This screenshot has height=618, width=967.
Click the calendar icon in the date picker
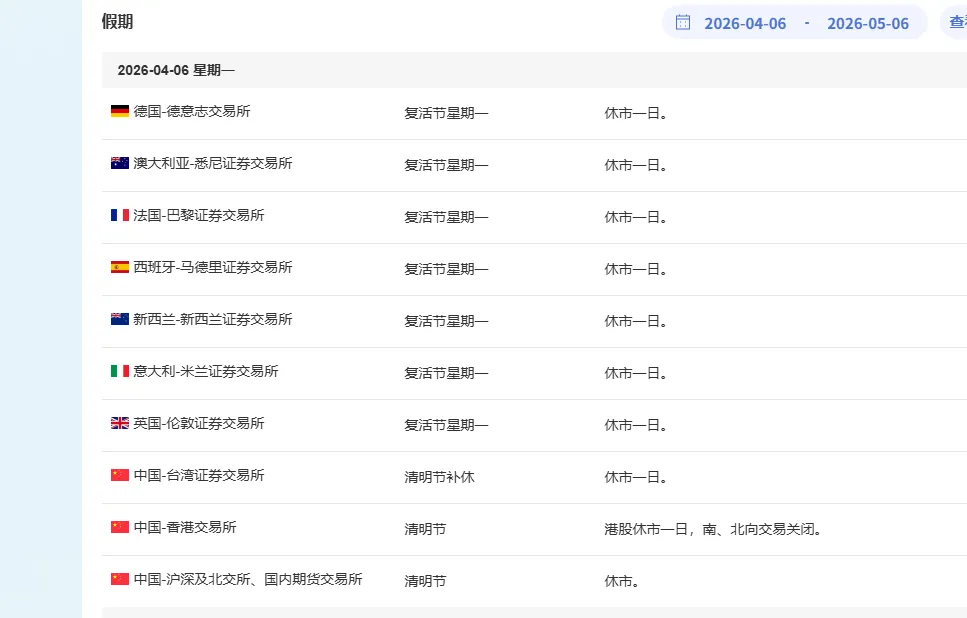click(x=683, y=22)
